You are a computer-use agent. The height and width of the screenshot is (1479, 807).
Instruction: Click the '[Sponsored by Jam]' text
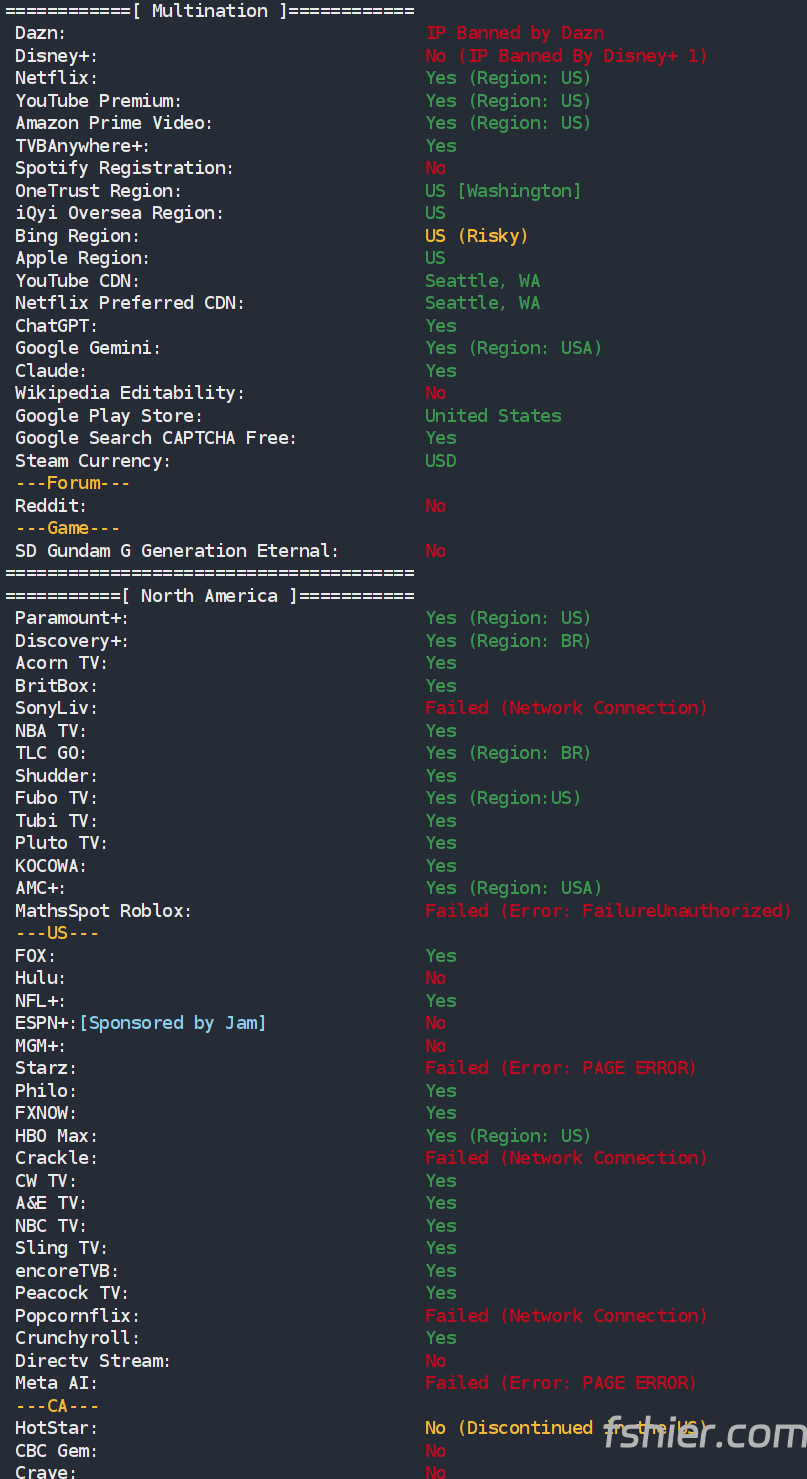(x=172, y=1023)
